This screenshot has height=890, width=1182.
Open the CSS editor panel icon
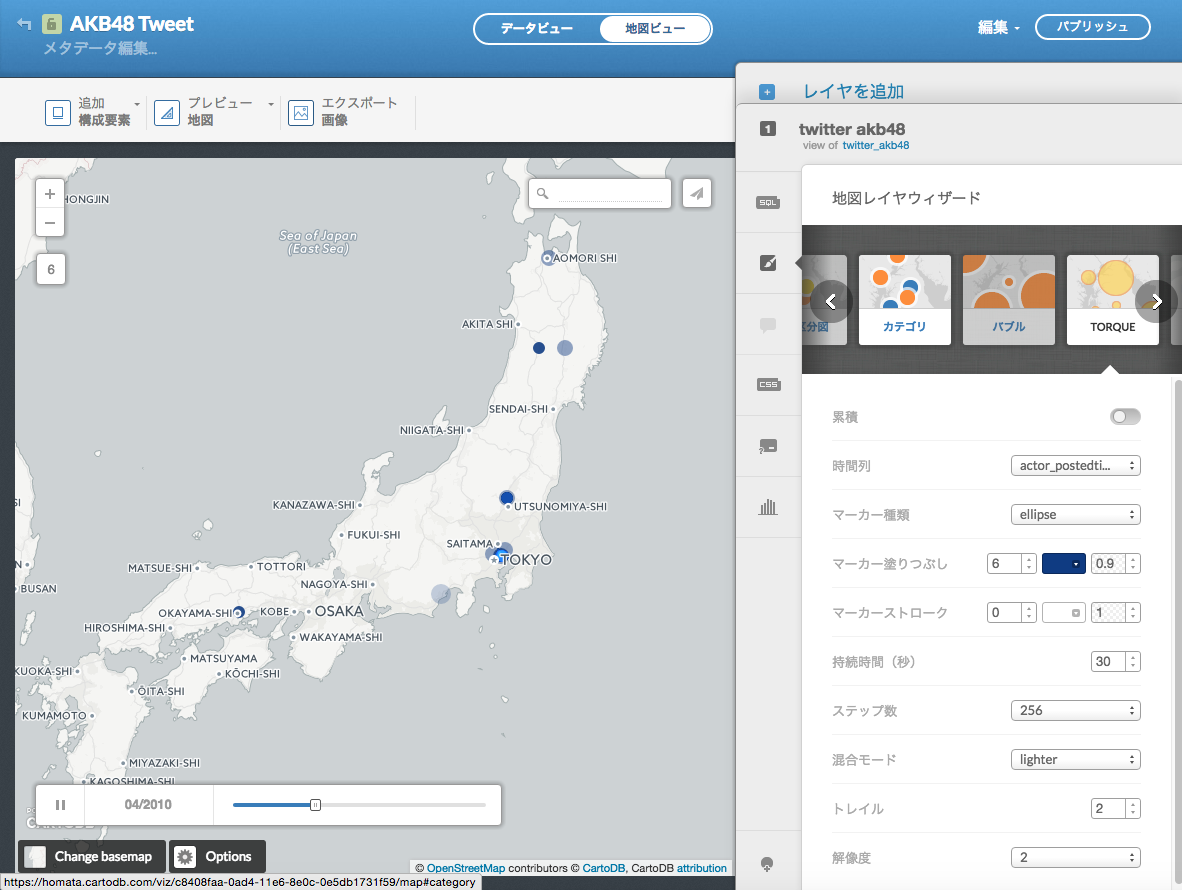(768, 384)
